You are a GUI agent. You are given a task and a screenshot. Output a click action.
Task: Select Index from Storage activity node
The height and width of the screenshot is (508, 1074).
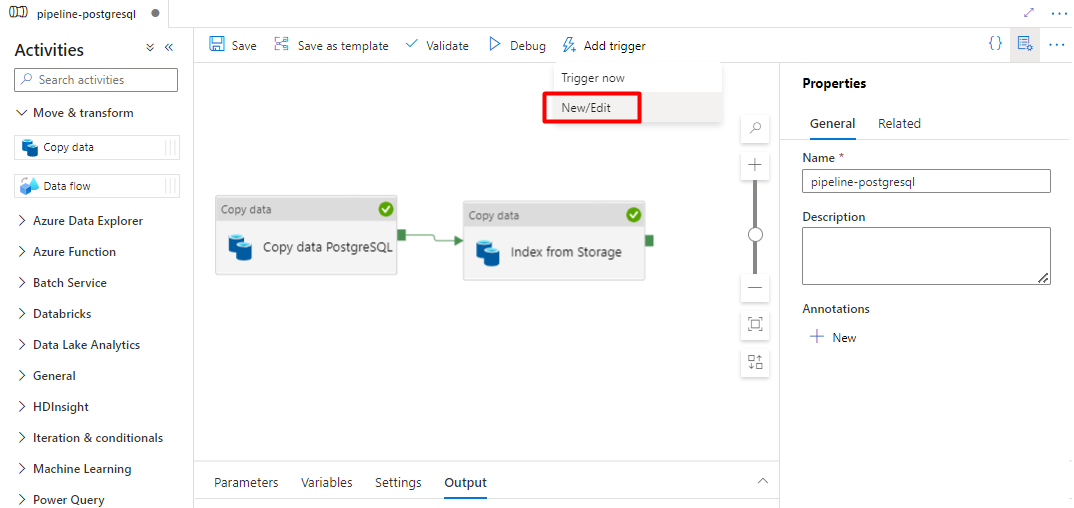point(554,240)
